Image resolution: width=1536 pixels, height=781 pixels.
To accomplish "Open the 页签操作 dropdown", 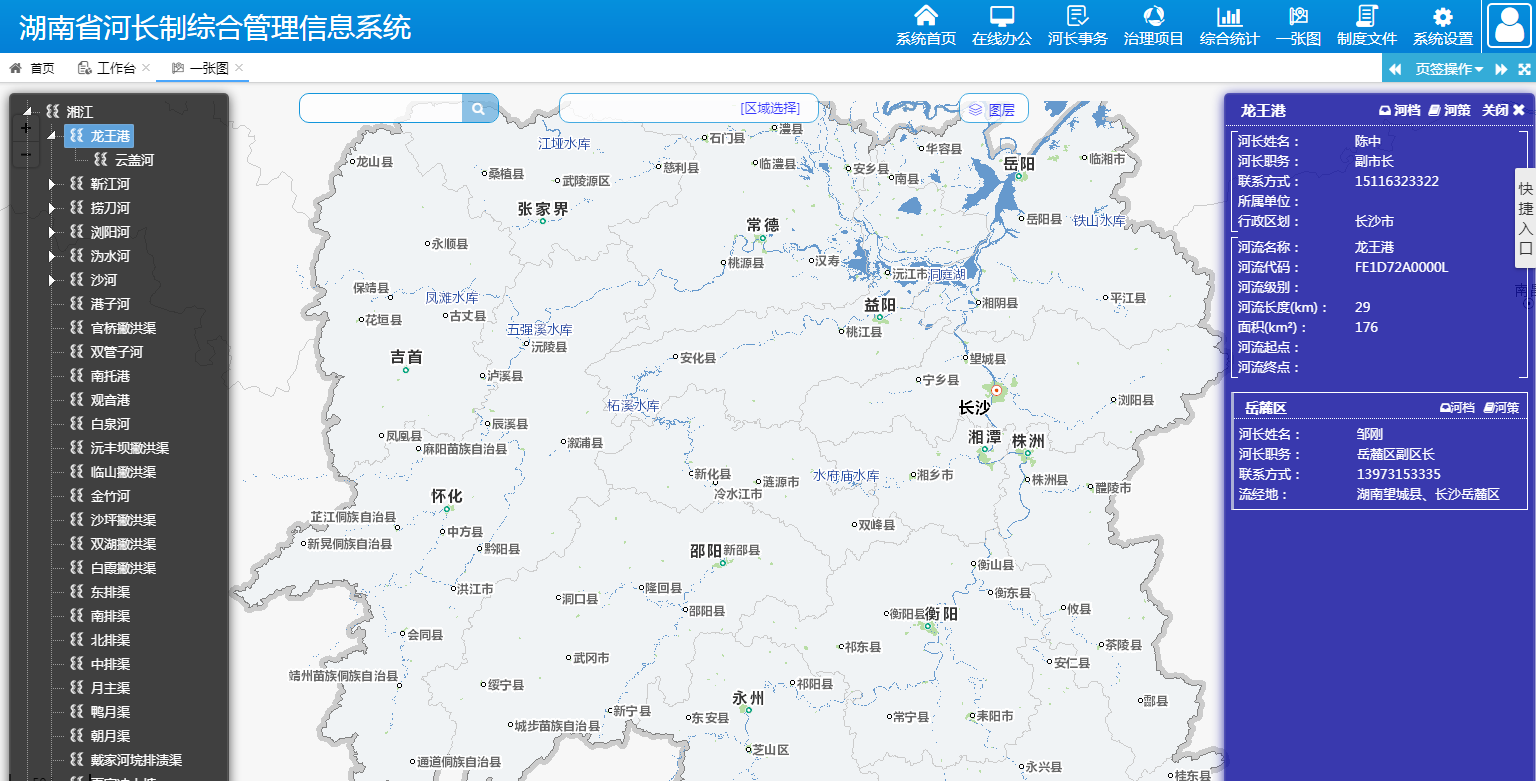I will pyautogui.click(x=1449, y=69).
